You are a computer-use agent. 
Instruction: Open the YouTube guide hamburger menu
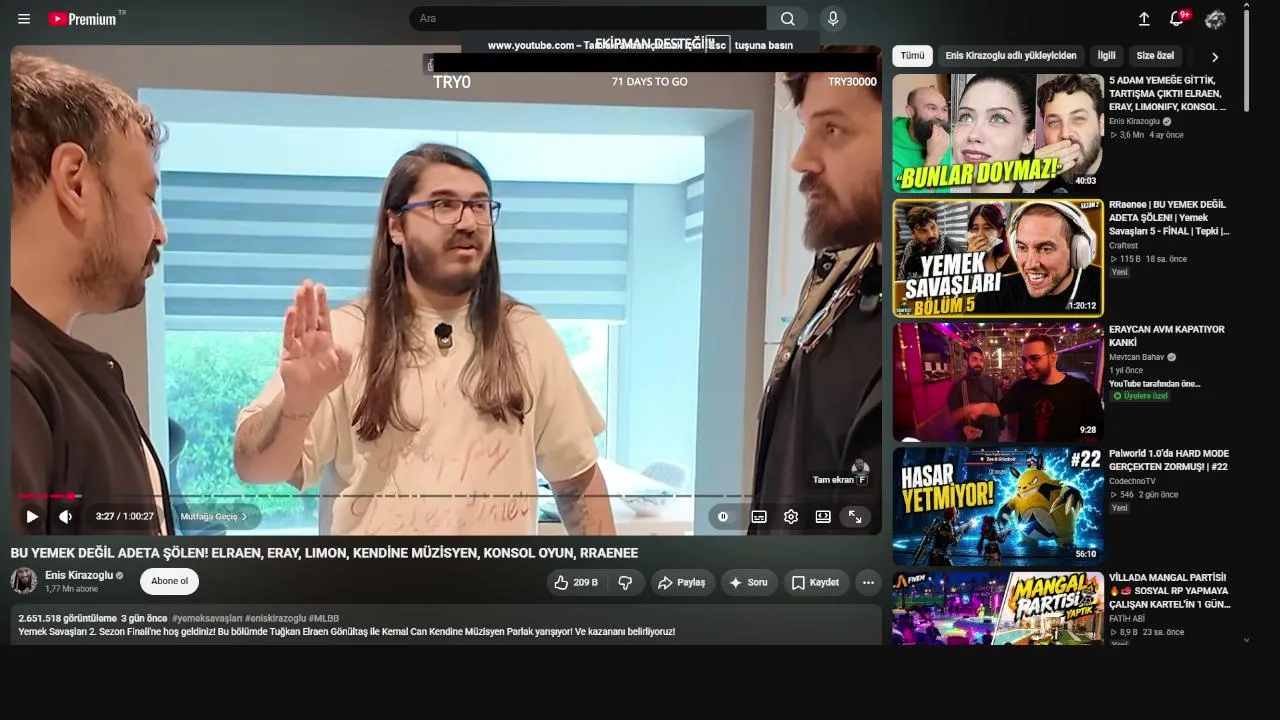(24, 19)
